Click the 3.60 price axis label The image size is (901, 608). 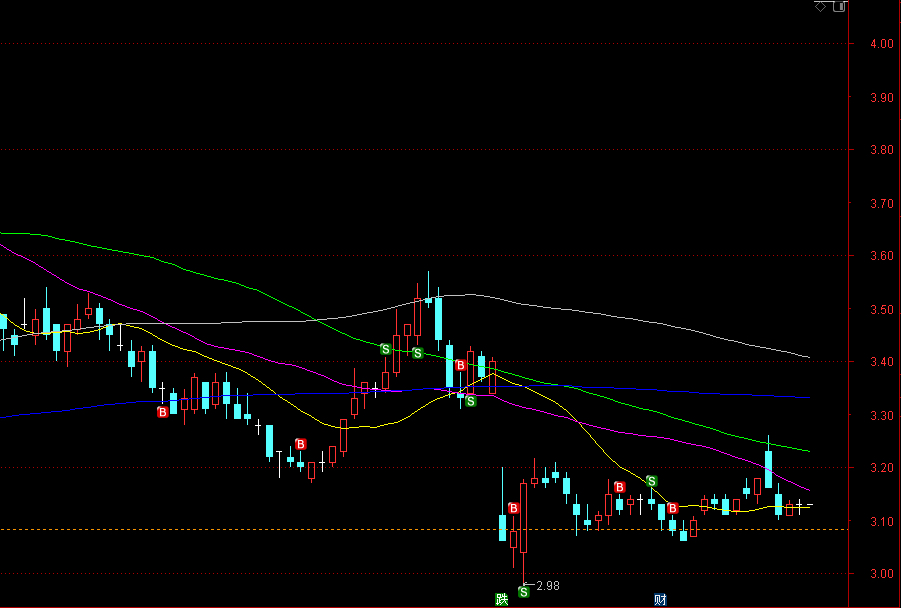(882, 256)
